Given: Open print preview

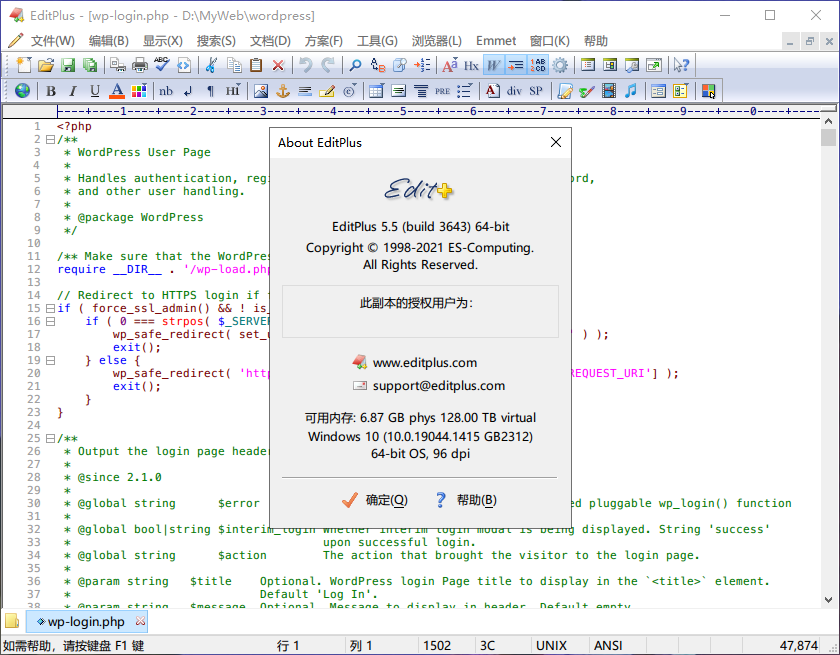Looking at the screenshot, I should 117,65.
